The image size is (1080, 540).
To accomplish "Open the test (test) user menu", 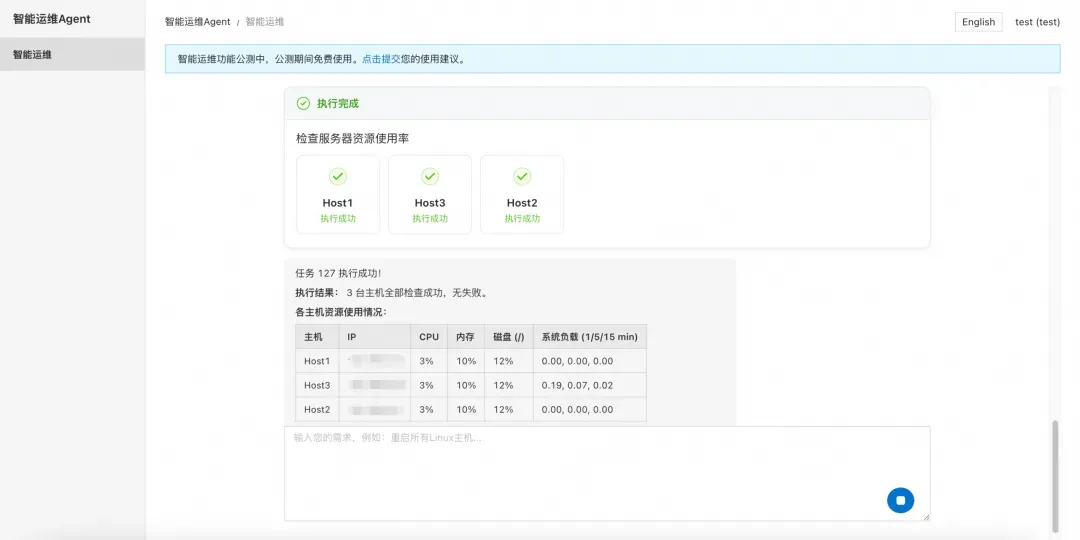I will (1037, 22).
